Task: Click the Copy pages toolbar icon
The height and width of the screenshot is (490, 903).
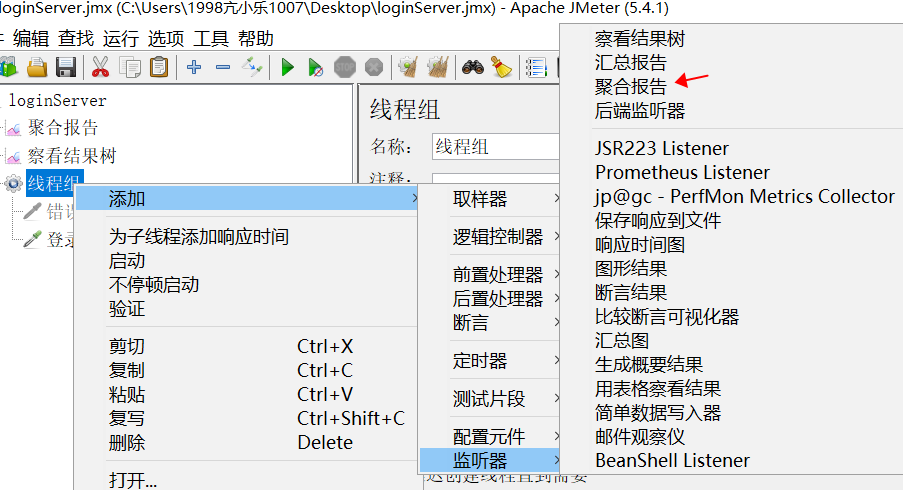Action: [x=130, y=67]
